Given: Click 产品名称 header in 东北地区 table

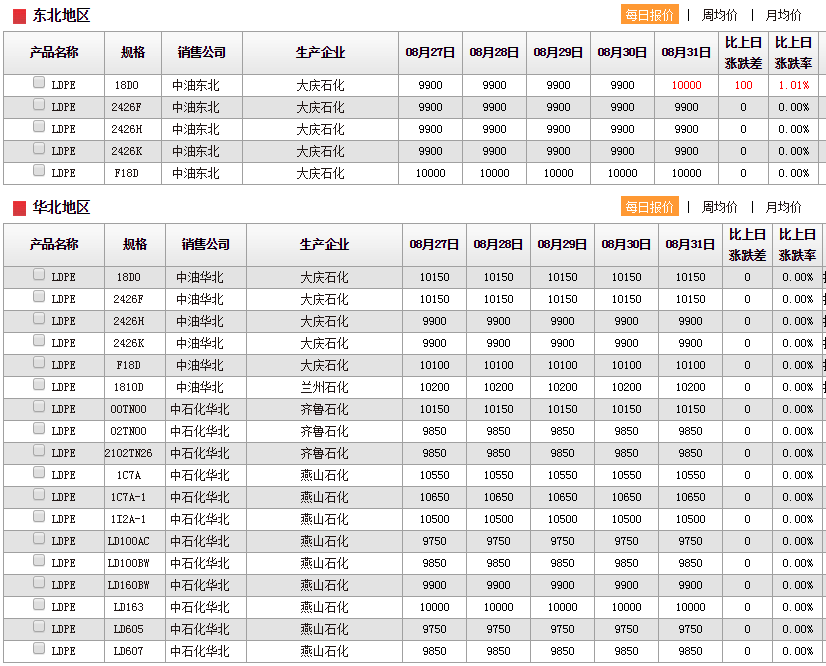Looking at the screenshot, I should [54, 53].
